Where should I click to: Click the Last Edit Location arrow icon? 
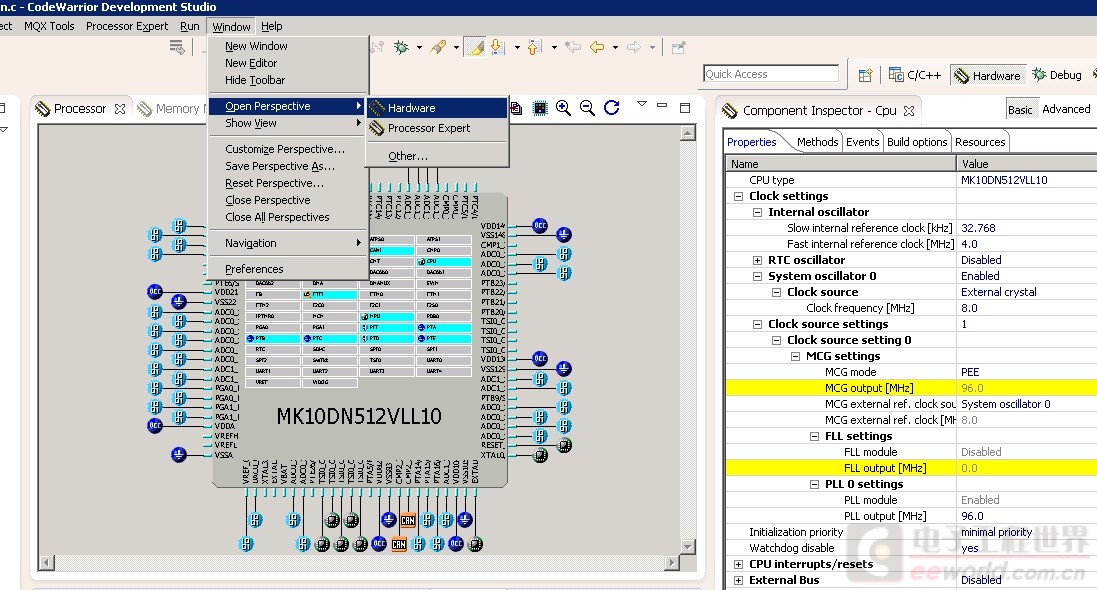pos(573,48)
